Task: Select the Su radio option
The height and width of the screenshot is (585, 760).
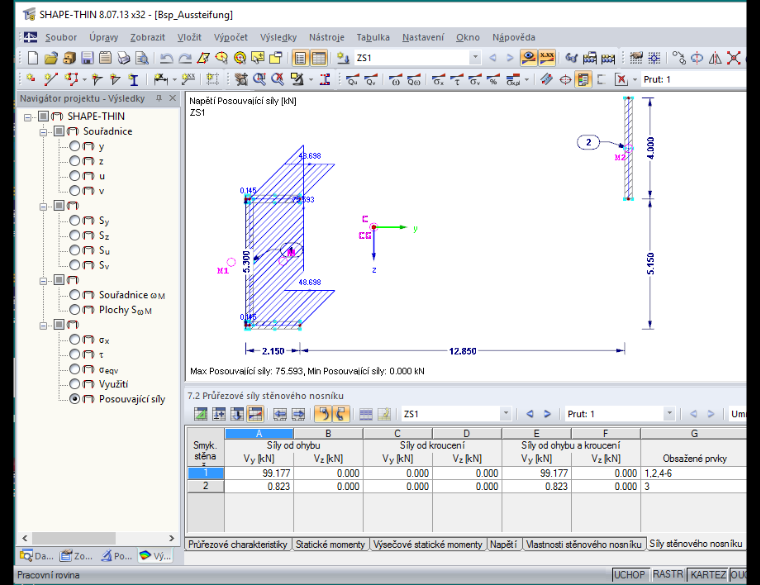Action: coord(74,250)
